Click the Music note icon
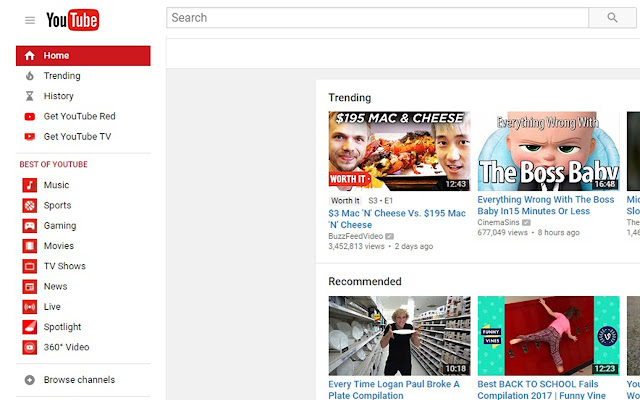640x400 pixels. [x=29, y=185]
